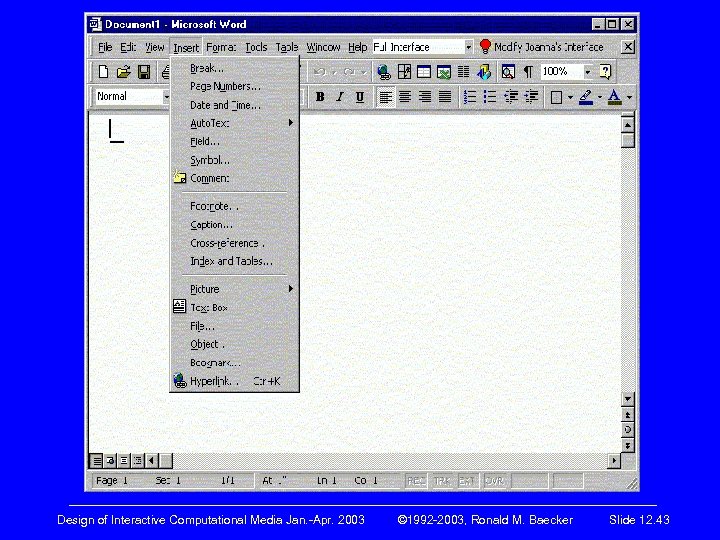
Task: Select Footnote... menu entry
Action: click(x=235, y=206)
